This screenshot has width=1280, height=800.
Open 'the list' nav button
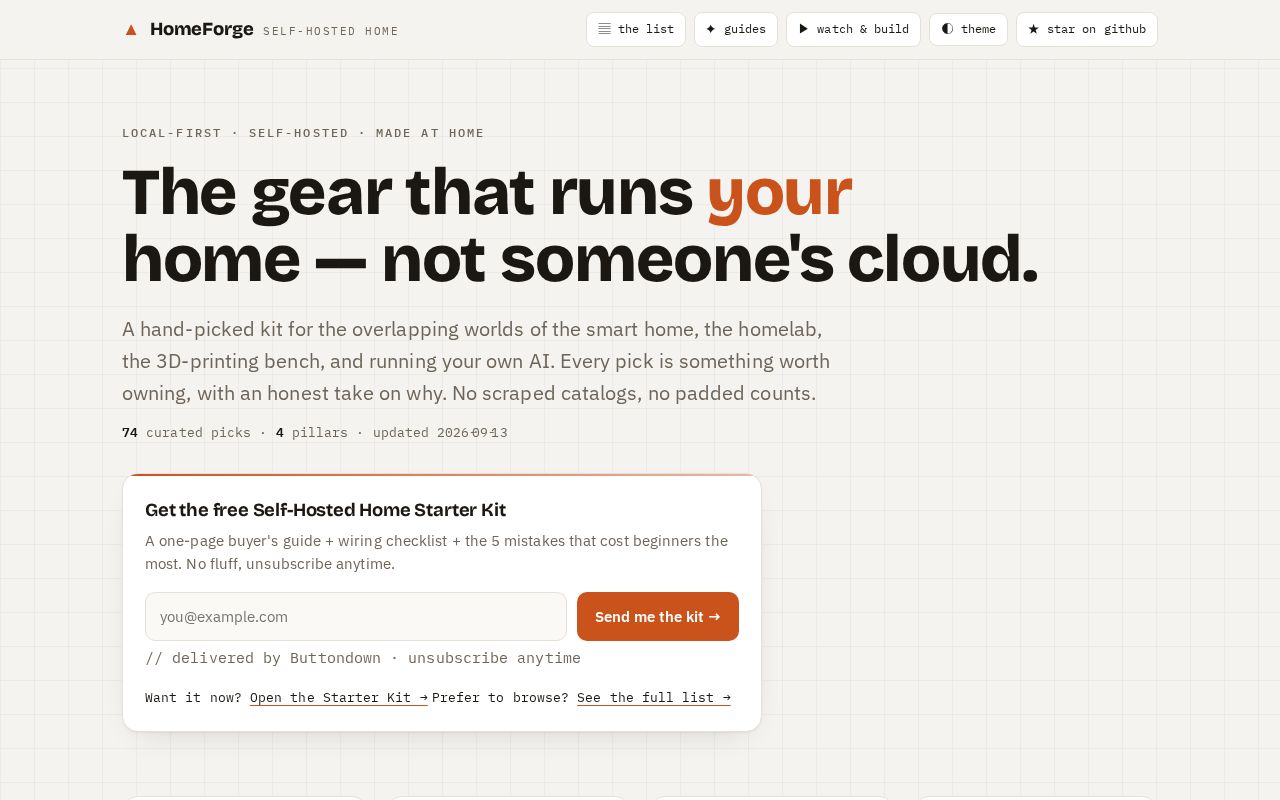(636, 29)
